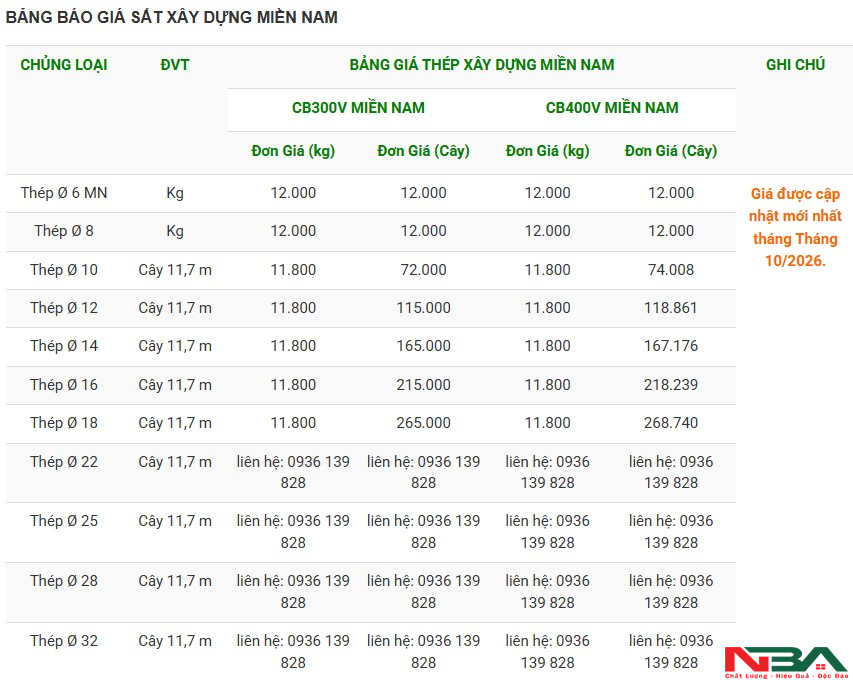The width and height of the screenshot is (853, 684).
Task: Click the 'BẢNG GIÁ THÉP XÂY DỰNG MIỀN NAM' header
Action: pos(481,65)
